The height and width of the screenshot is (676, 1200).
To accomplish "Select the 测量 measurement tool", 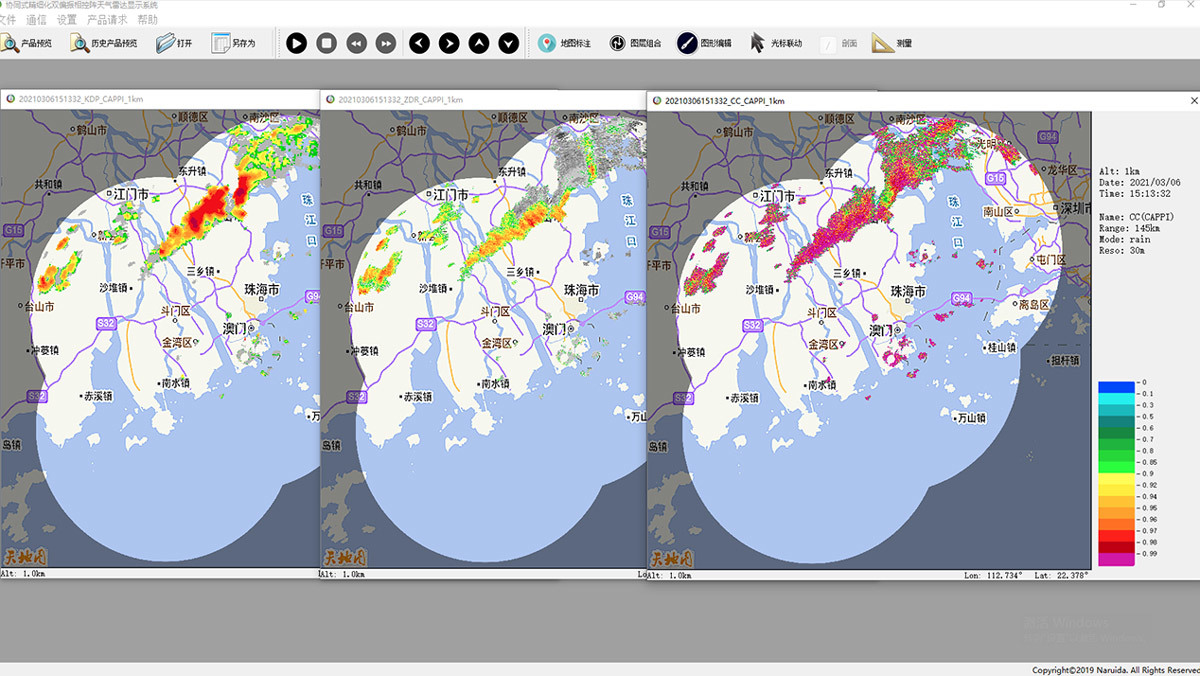I will tap(891, 43).
